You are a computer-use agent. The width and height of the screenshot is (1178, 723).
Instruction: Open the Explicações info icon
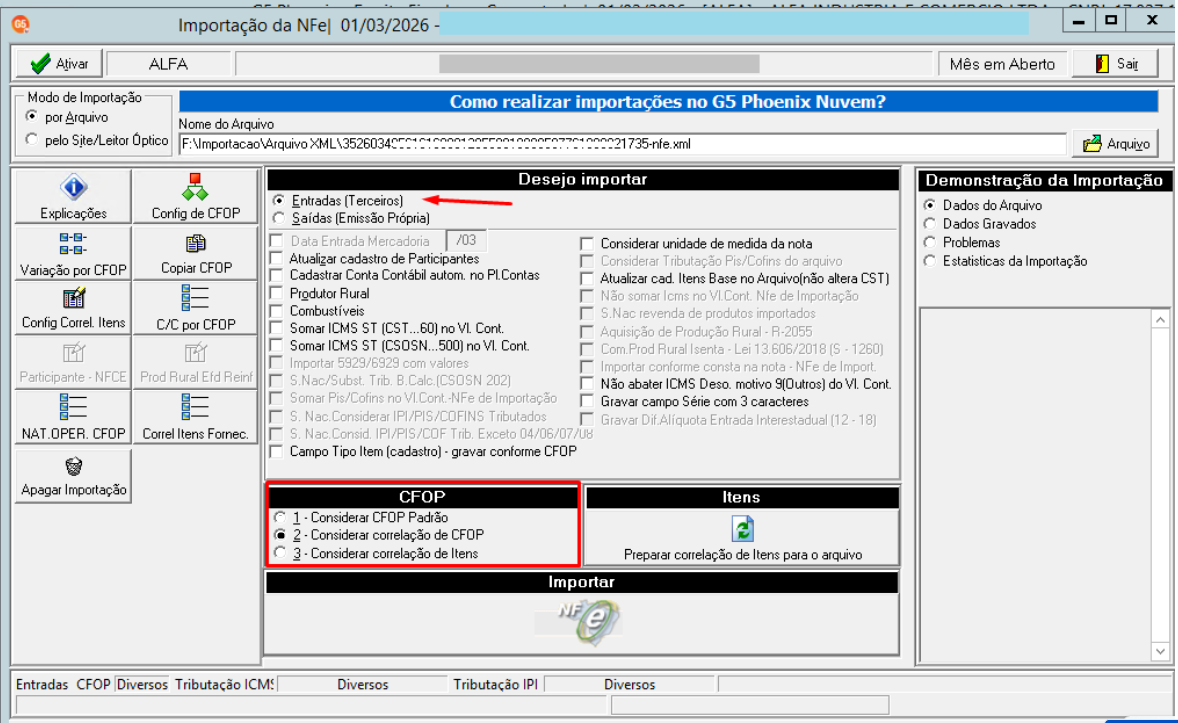73,187
